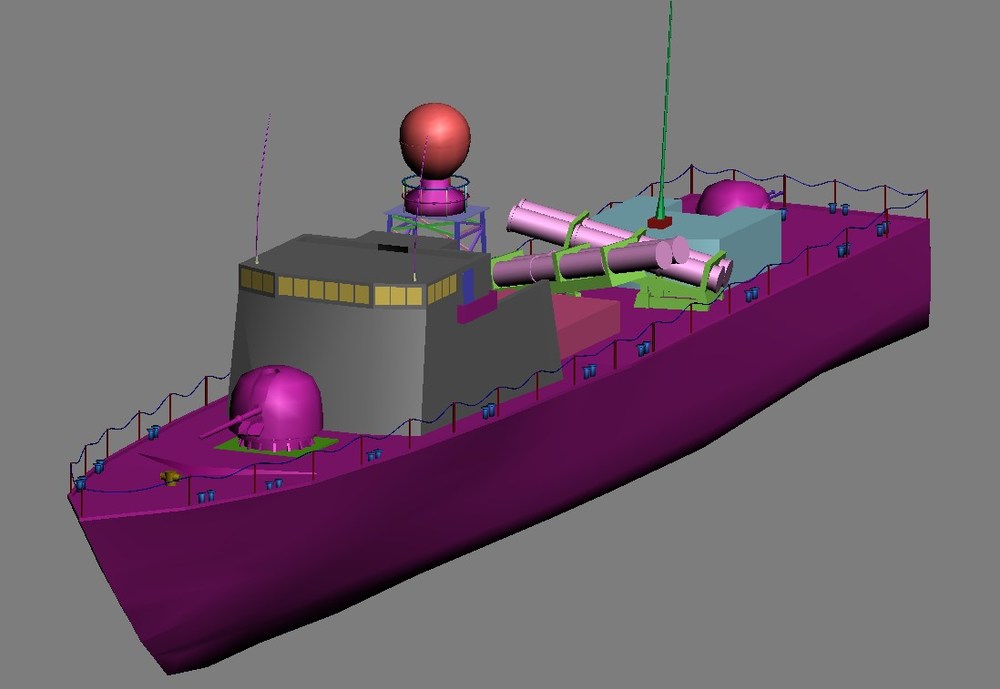The height and width of the screenshot is (689, 1000).
Task: Select the yellow anchor fitting on bow
Action: 170,477
